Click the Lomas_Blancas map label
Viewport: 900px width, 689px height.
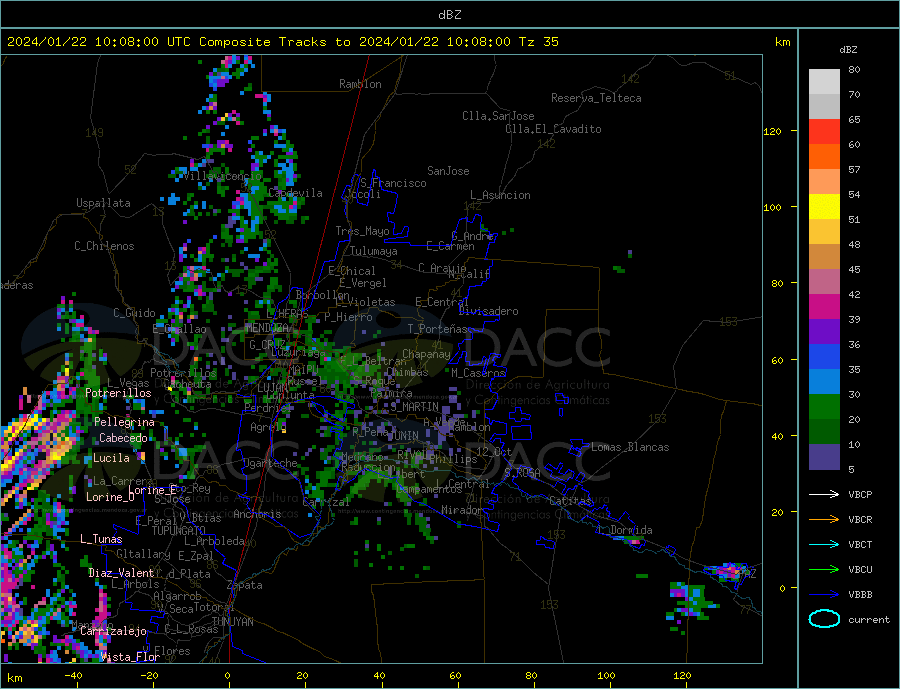click(630, 447)
